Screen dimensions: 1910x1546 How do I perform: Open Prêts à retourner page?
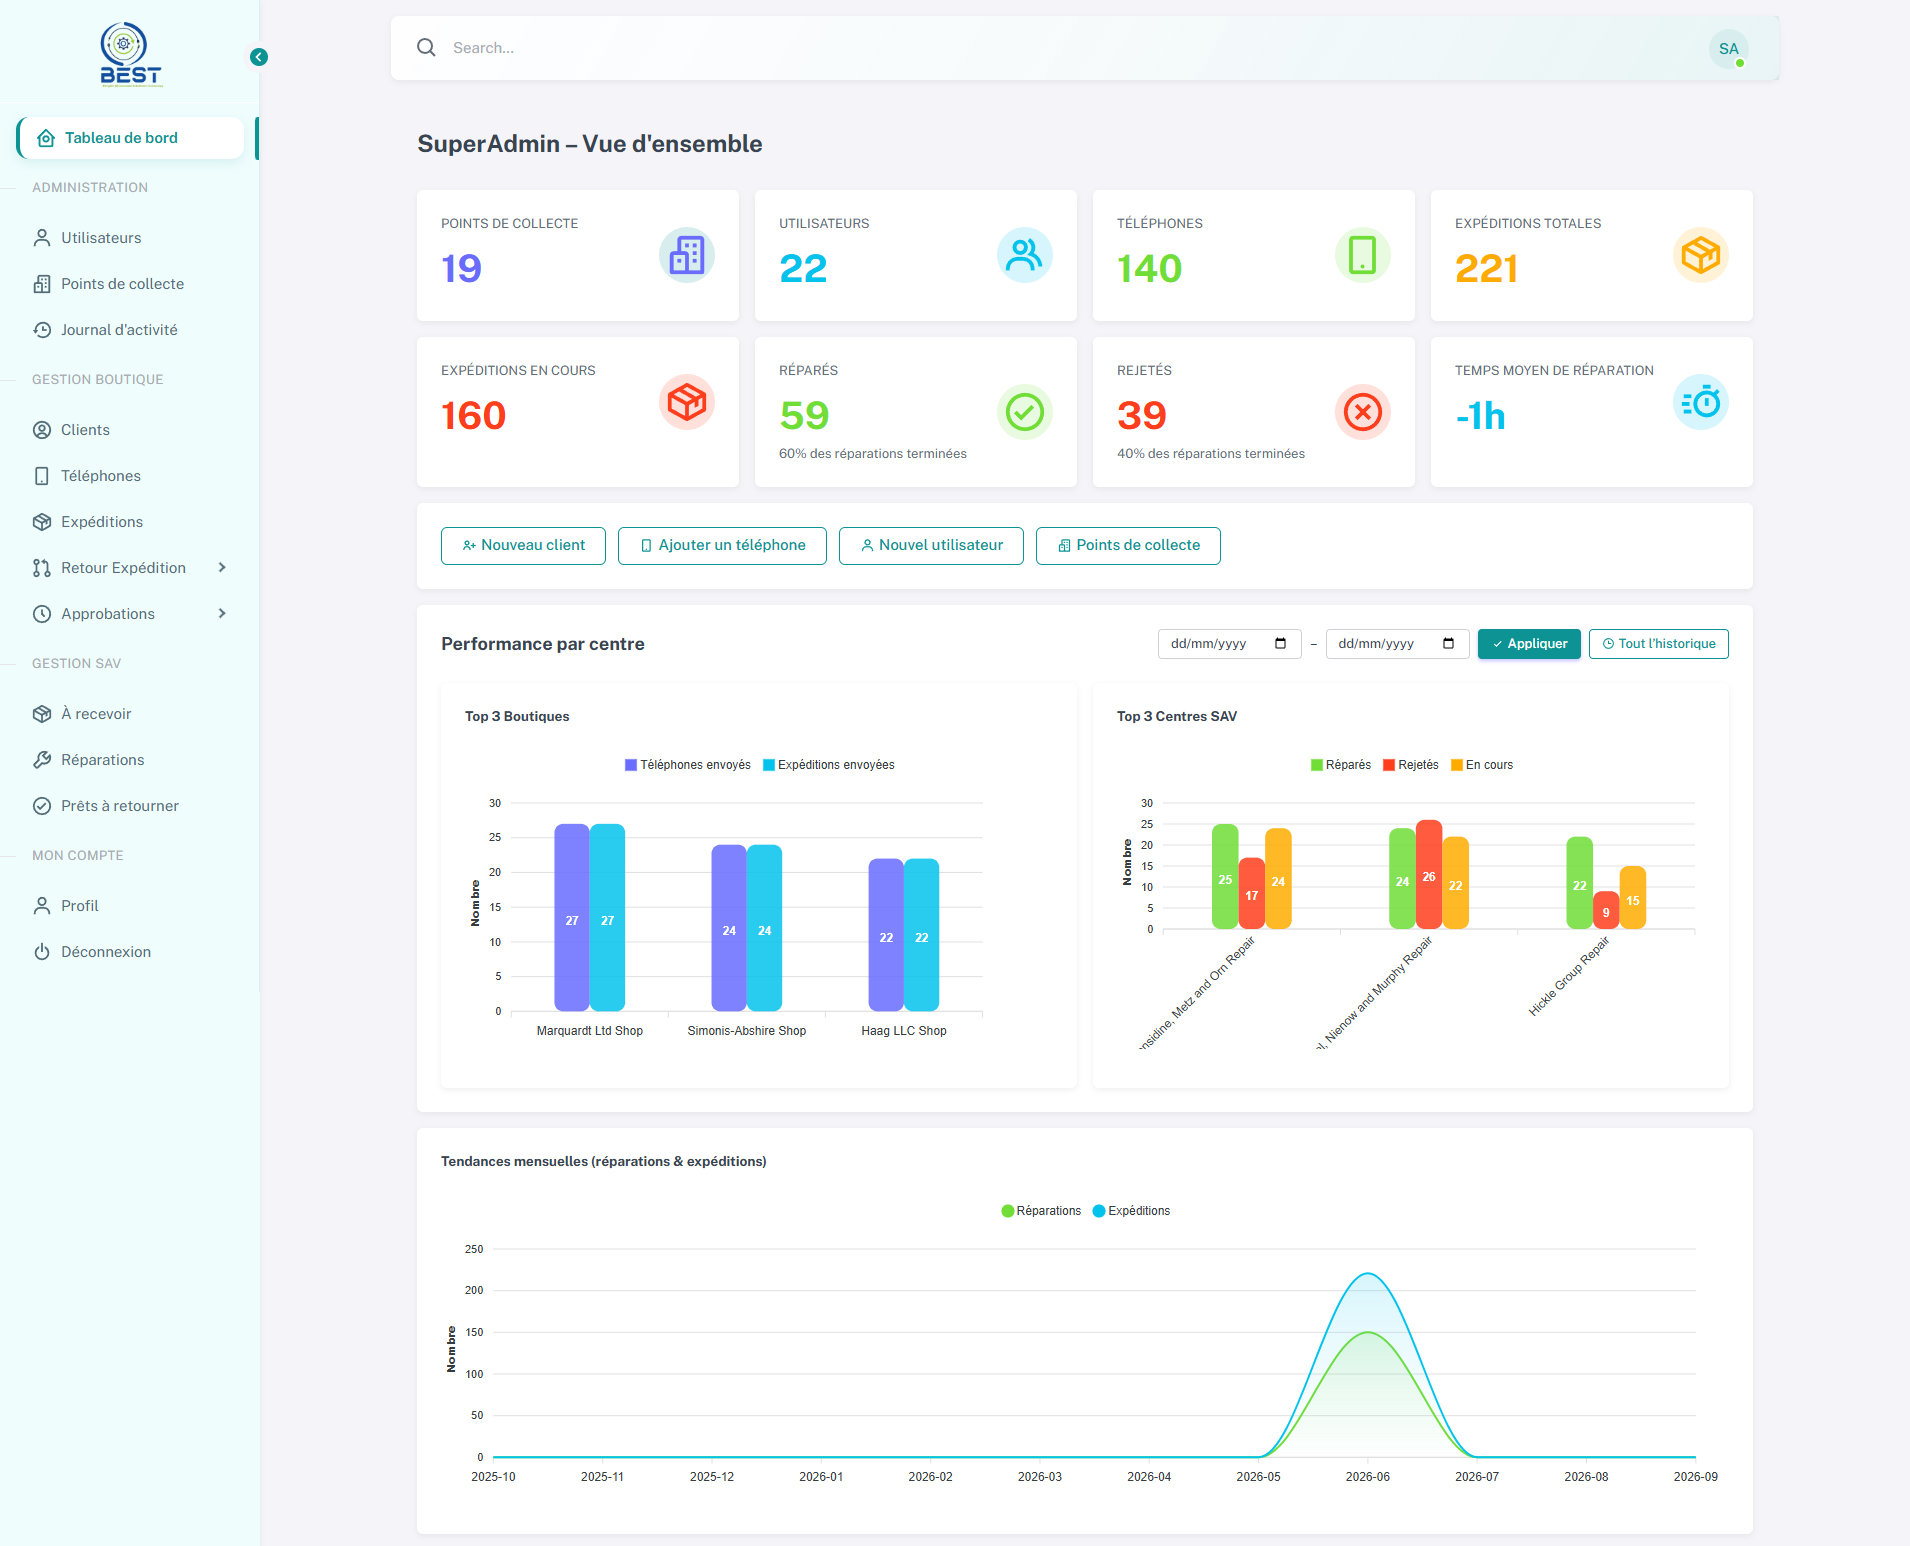click(130, 806)
